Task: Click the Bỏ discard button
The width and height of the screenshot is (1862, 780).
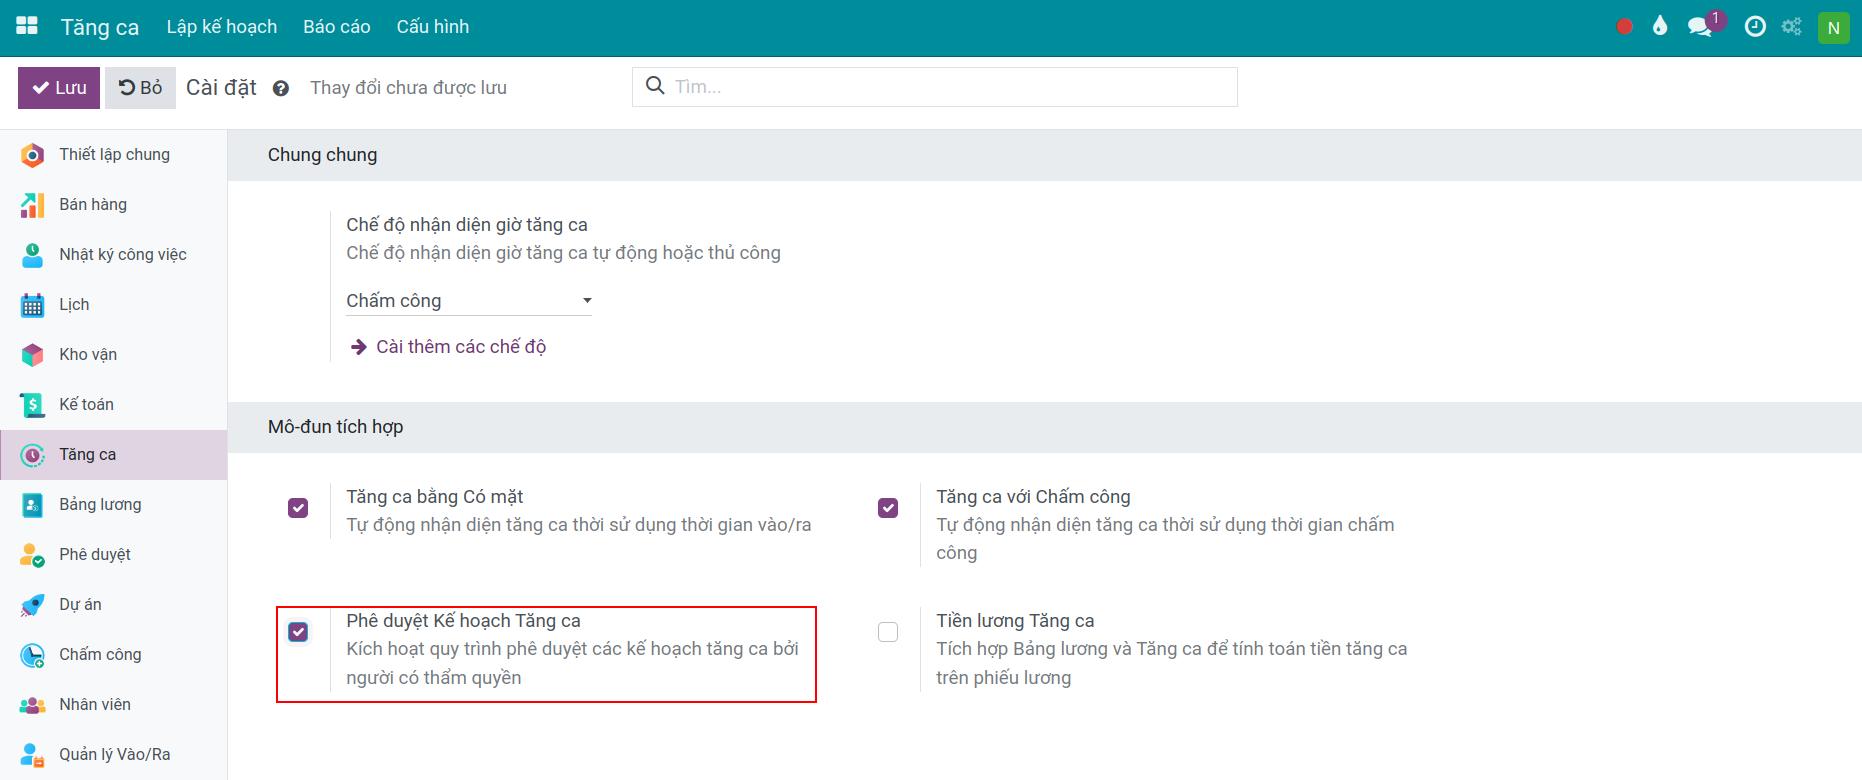Action: tap(140, 88)
